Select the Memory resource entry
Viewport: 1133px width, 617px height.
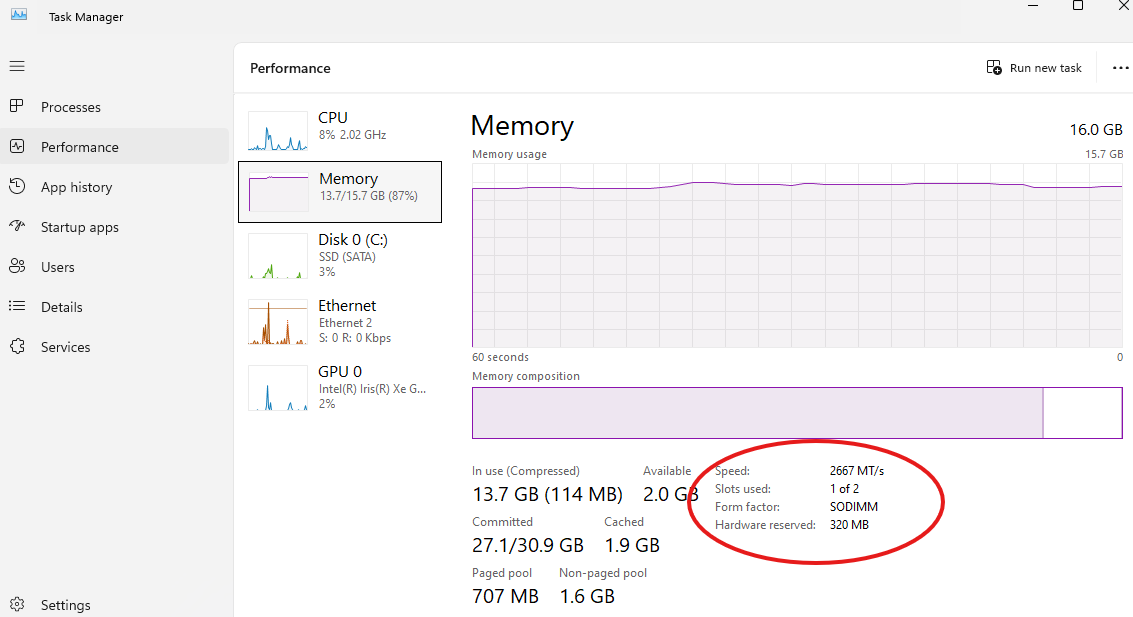click(340, 191)
